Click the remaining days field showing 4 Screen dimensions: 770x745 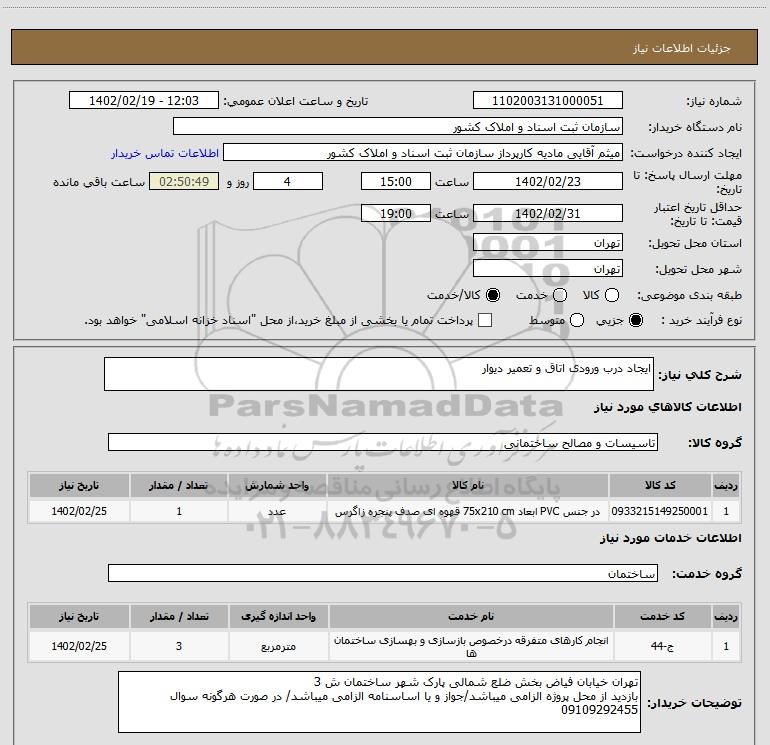click(288, 182)
